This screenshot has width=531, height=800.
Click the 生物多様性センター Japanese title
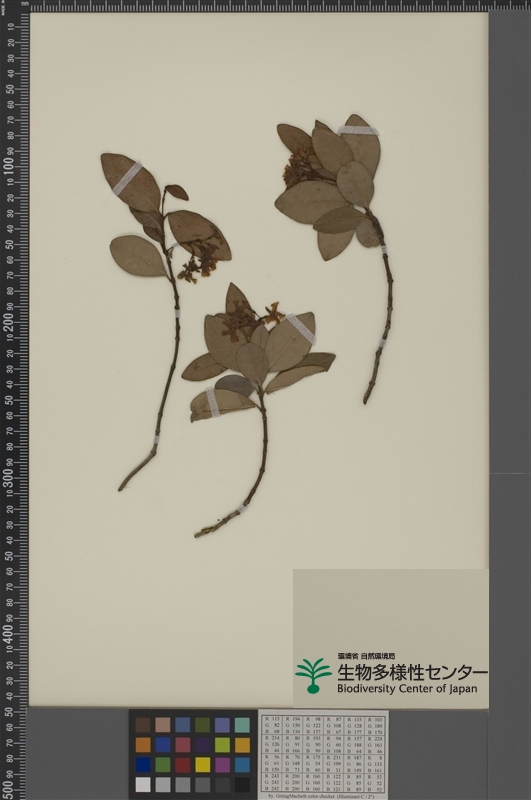[412, 672]
